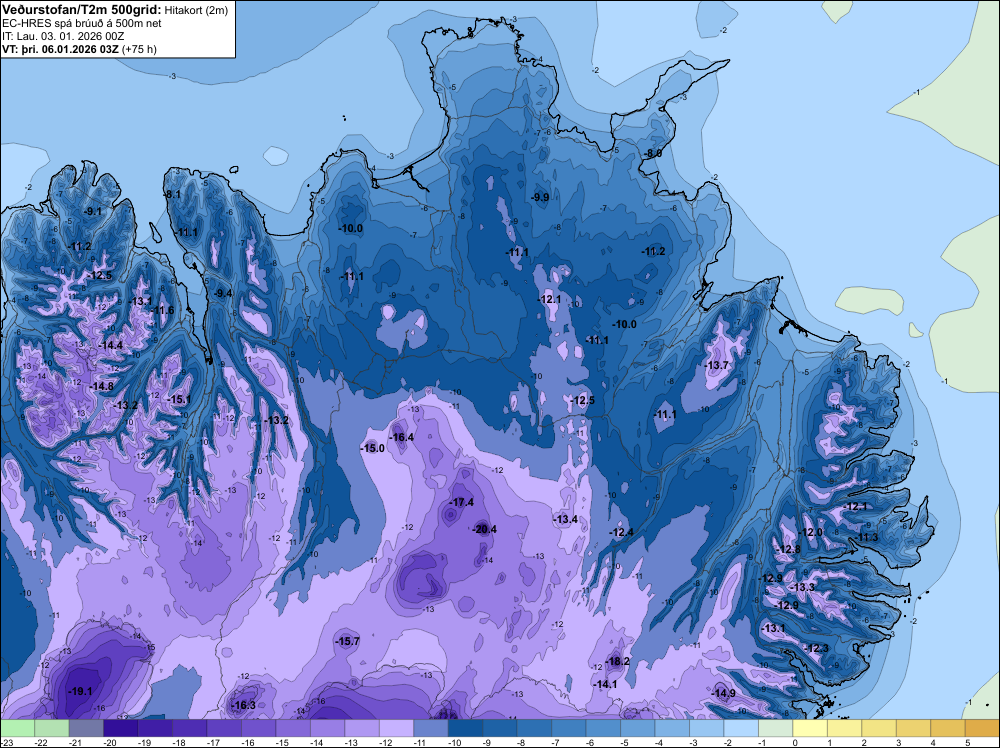Select the -19.1 cold spot label

(x=80, y=691)
